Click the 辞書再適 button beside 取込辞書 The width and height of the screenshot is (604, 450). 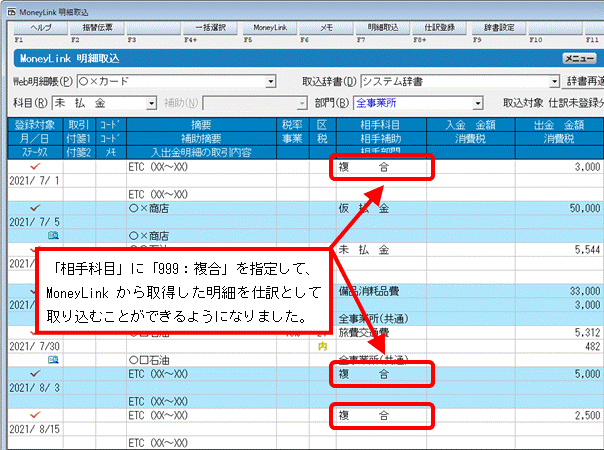click(585, 81)
